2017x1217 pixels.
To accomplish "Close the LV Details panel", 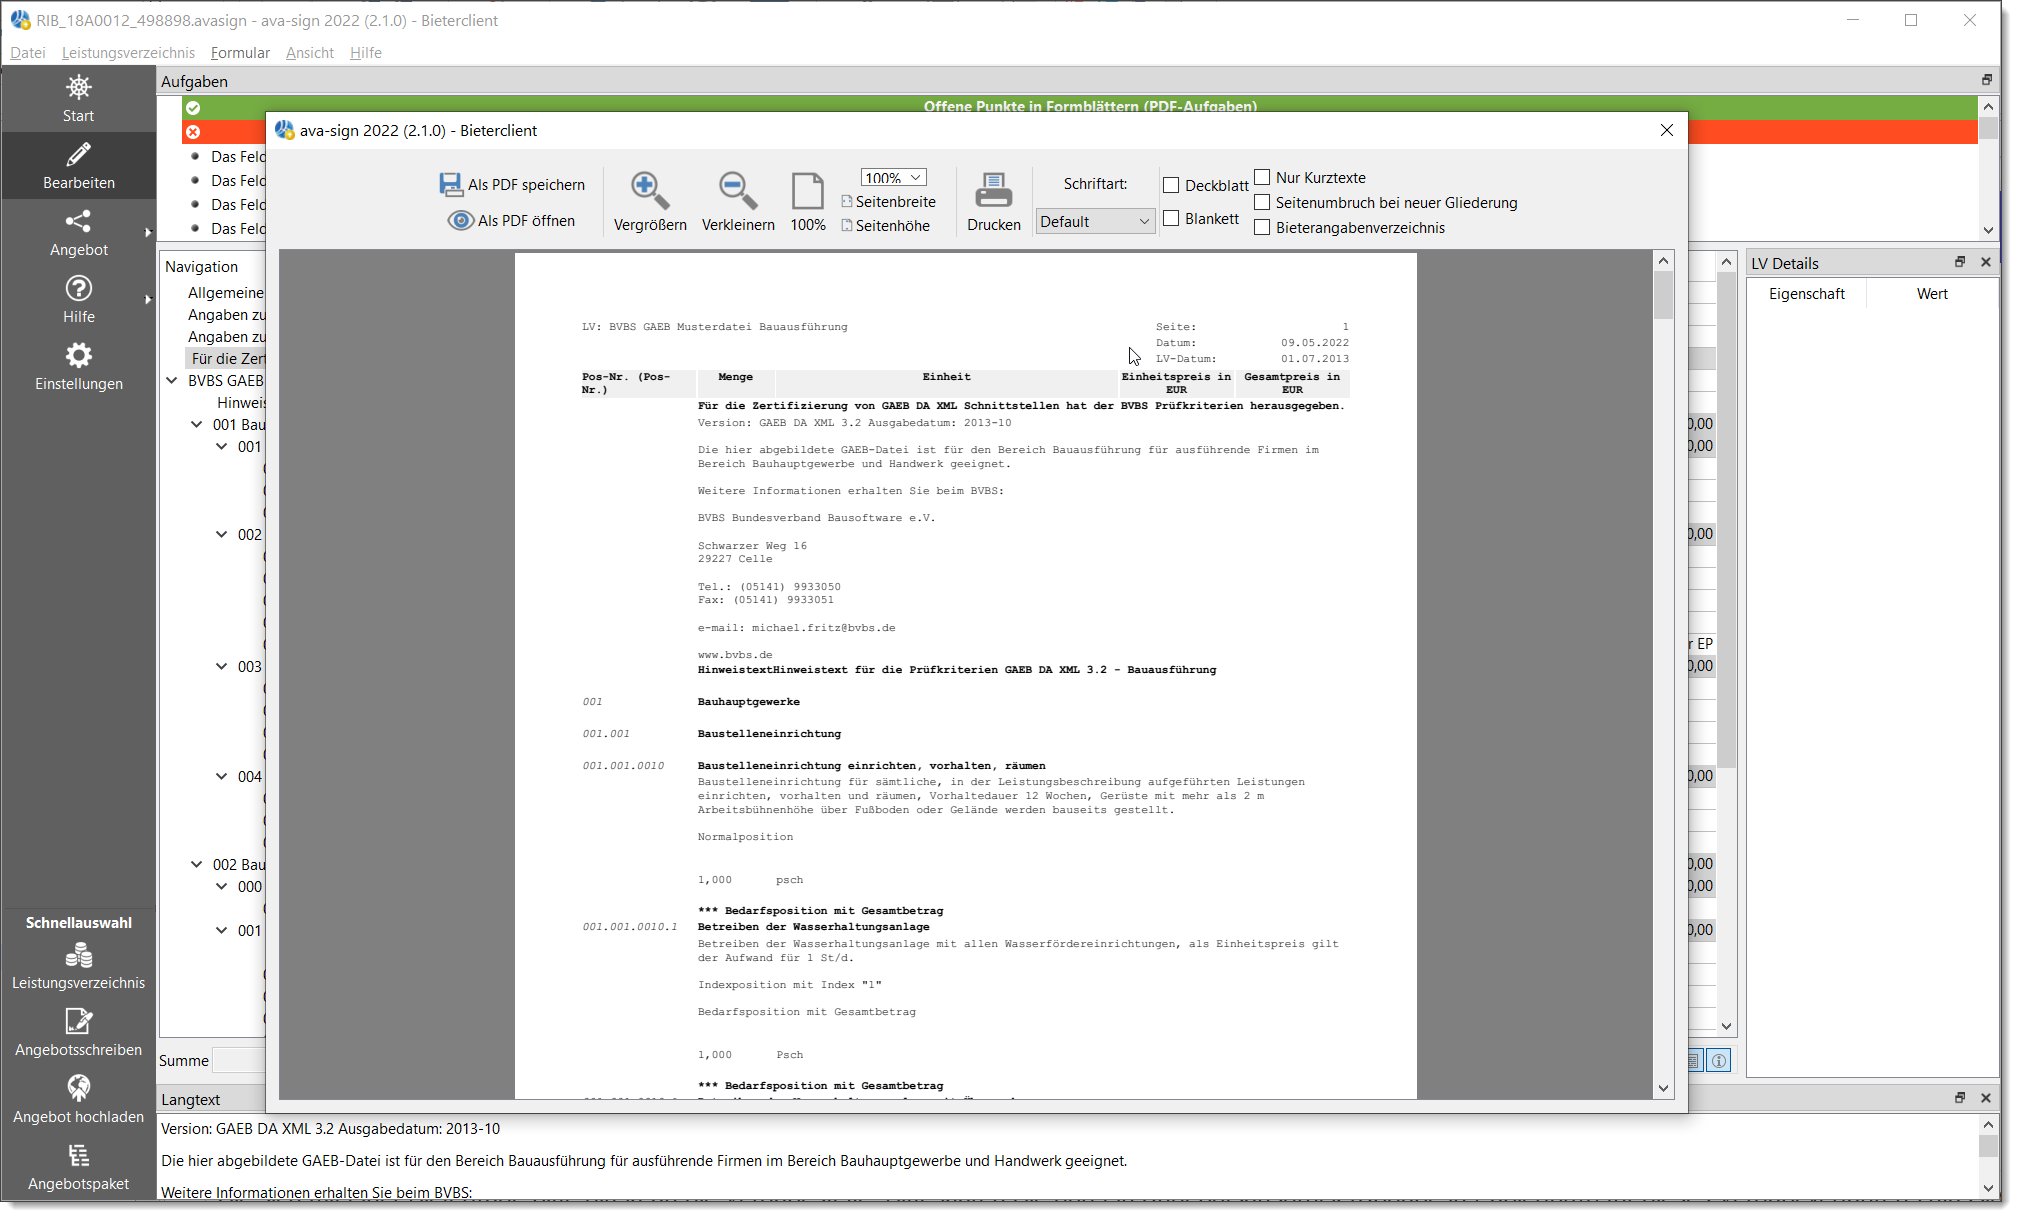I will [x=1986, y=262].
